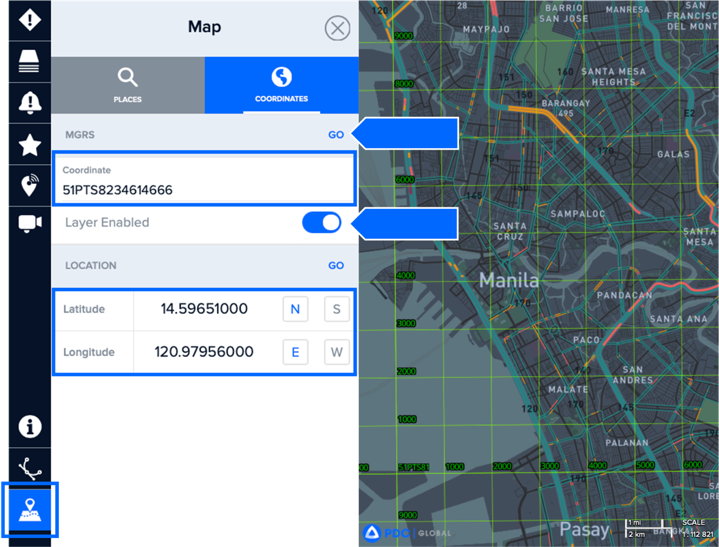Open the location broadcast pin icon
The image size is (719, 547).
pyautogui.click(x=30, y=185)
